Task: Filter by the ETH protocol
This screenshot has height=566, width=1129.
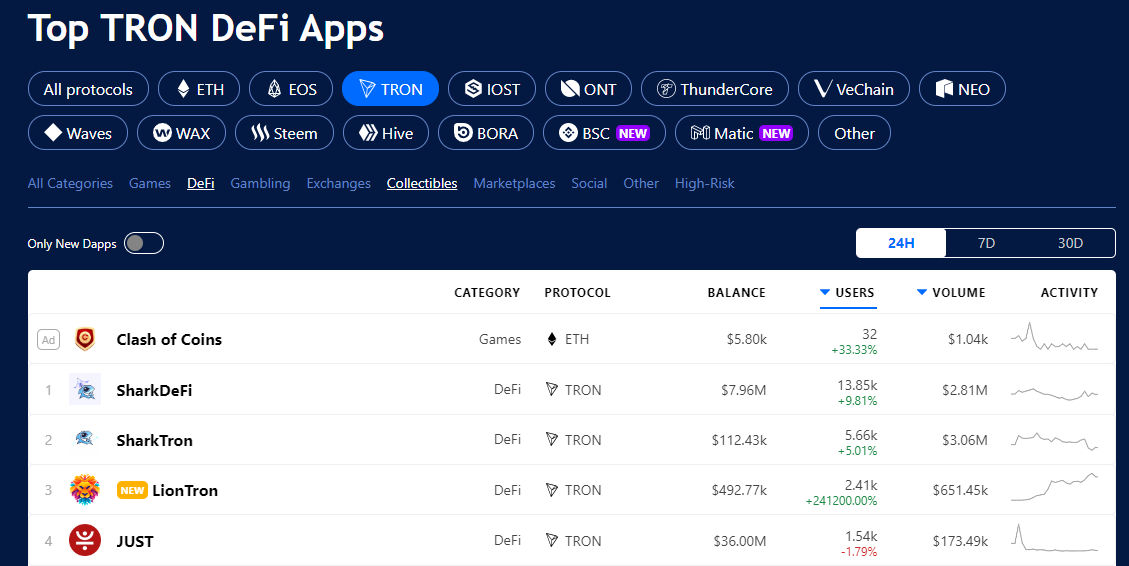Action: 199,89
